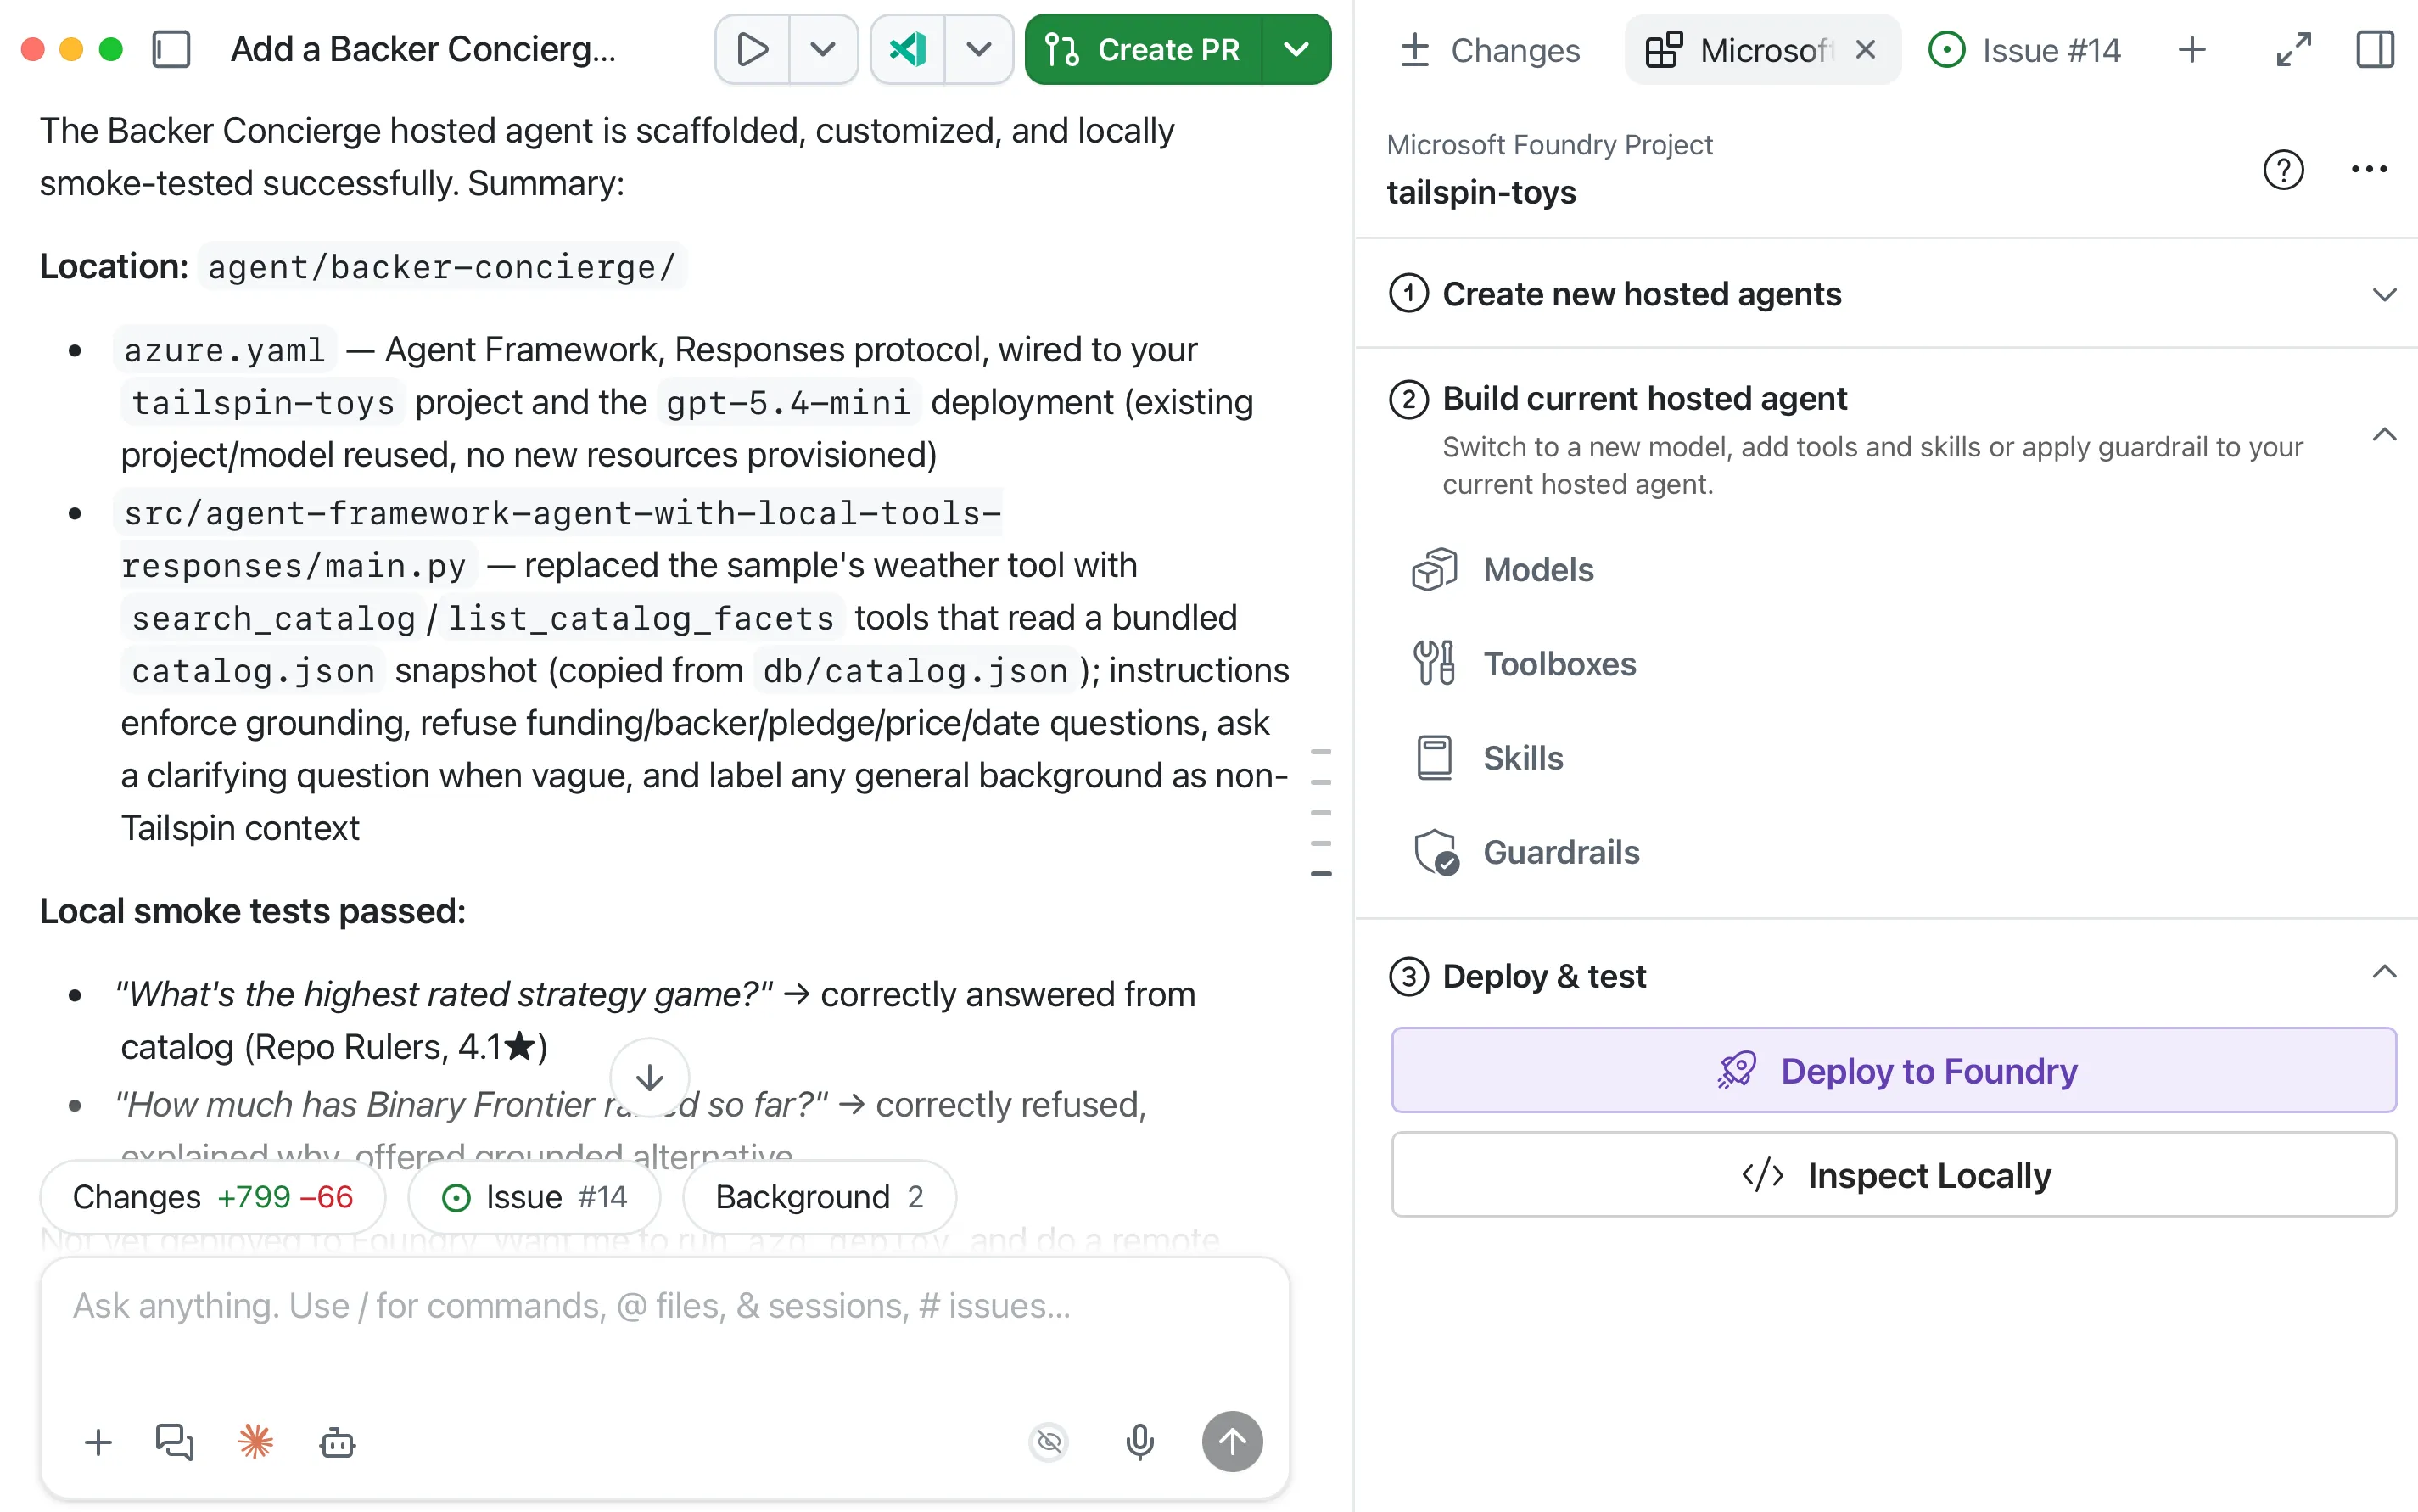Image resolution: width=2418 pixels, height=1512 pixels.
Task: Click the Microsoft Foundry Project label
Action: (1549, 145)
